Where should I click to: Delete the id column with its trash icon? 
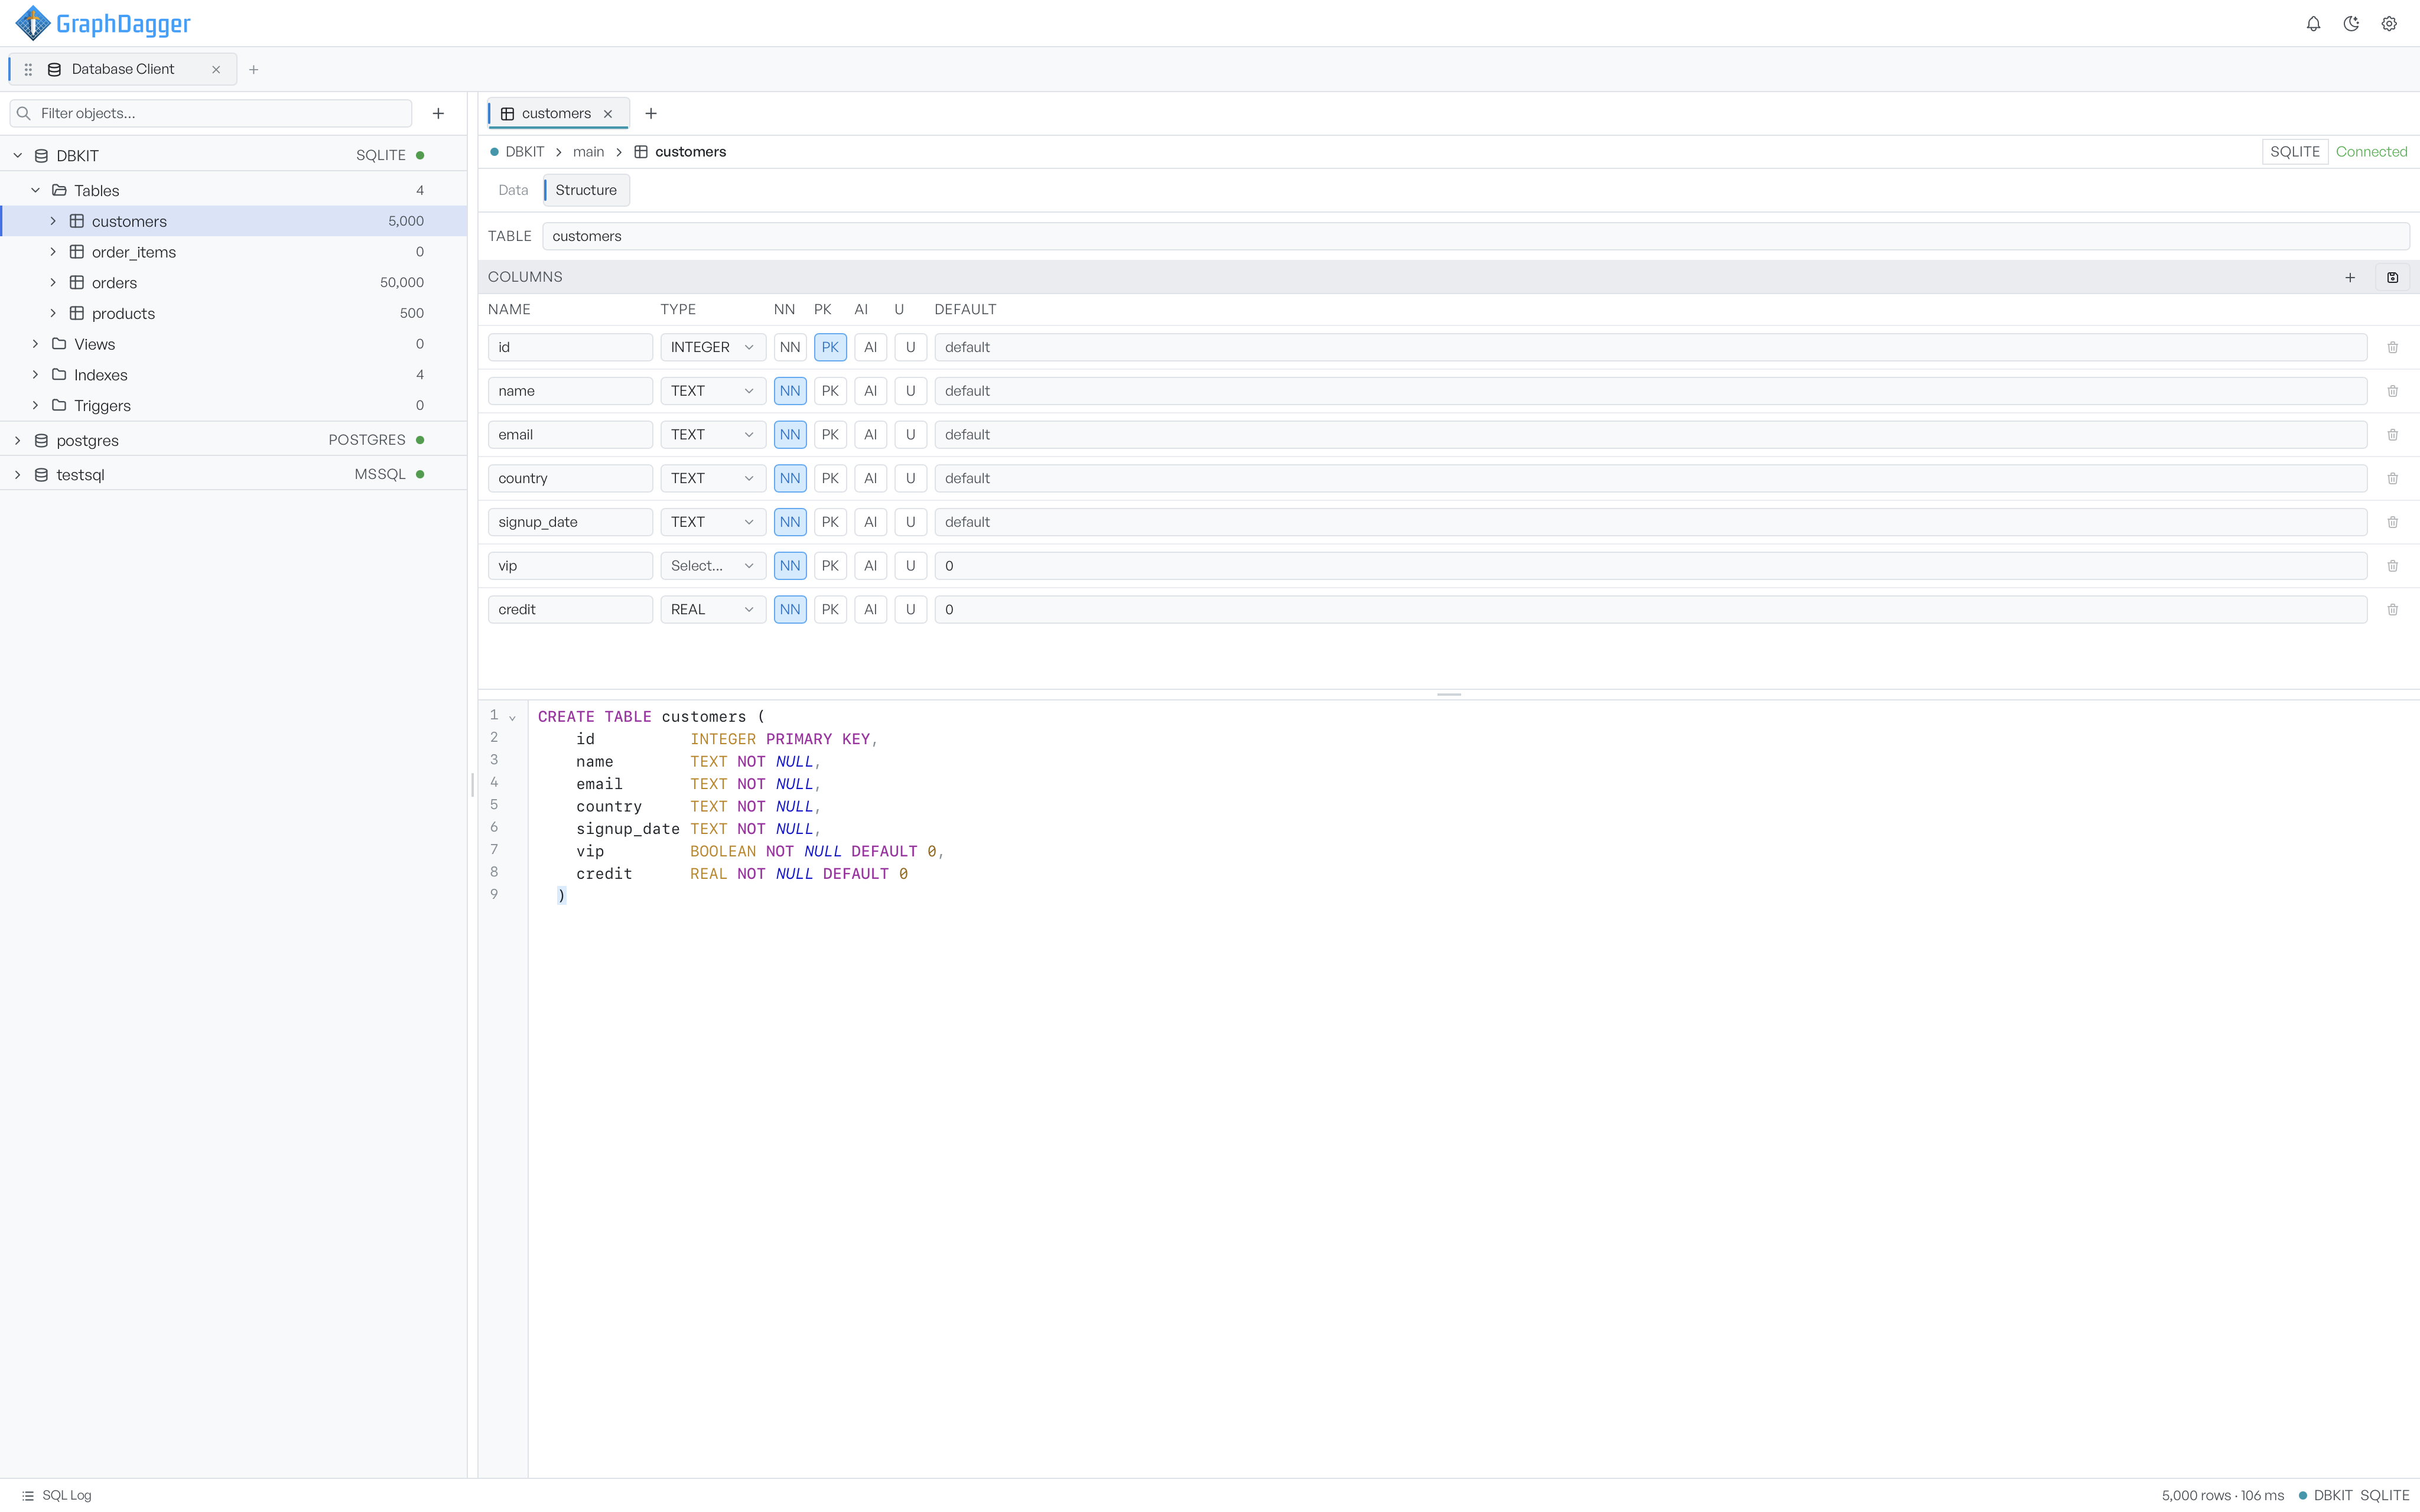coord(2392,347)
